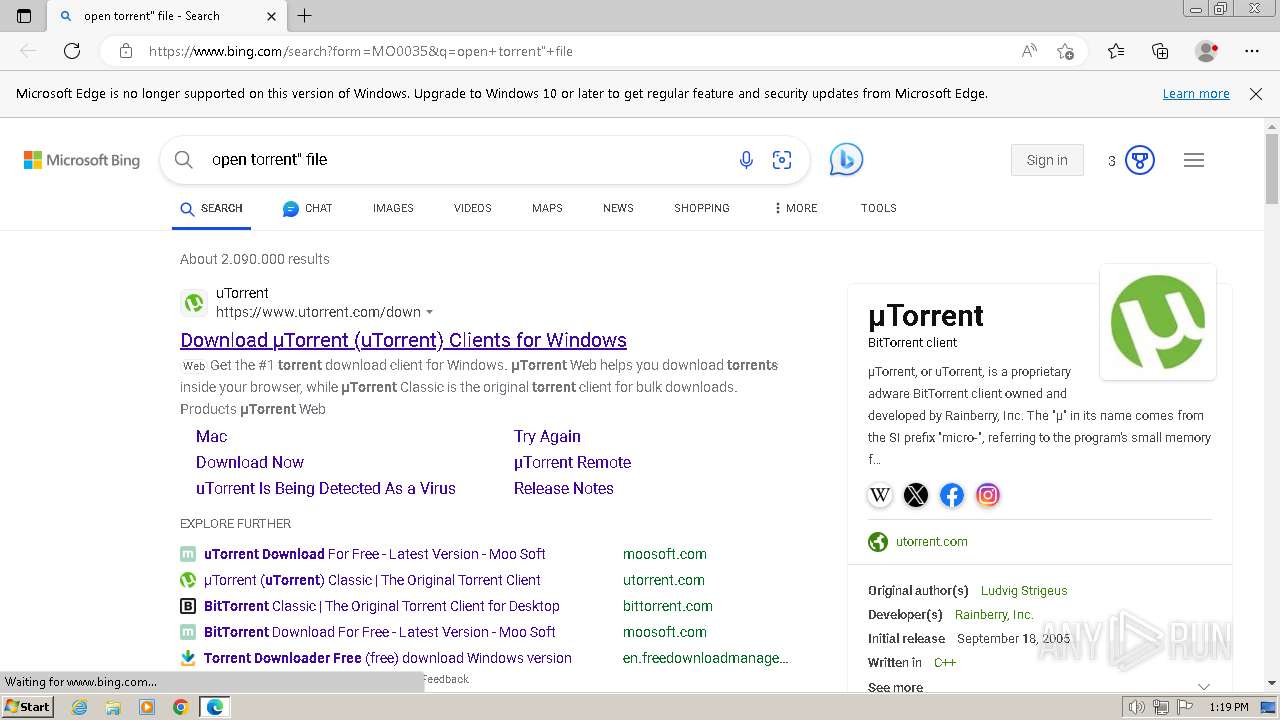Toggle Read aloud icon in address bar

point(1029,51)
